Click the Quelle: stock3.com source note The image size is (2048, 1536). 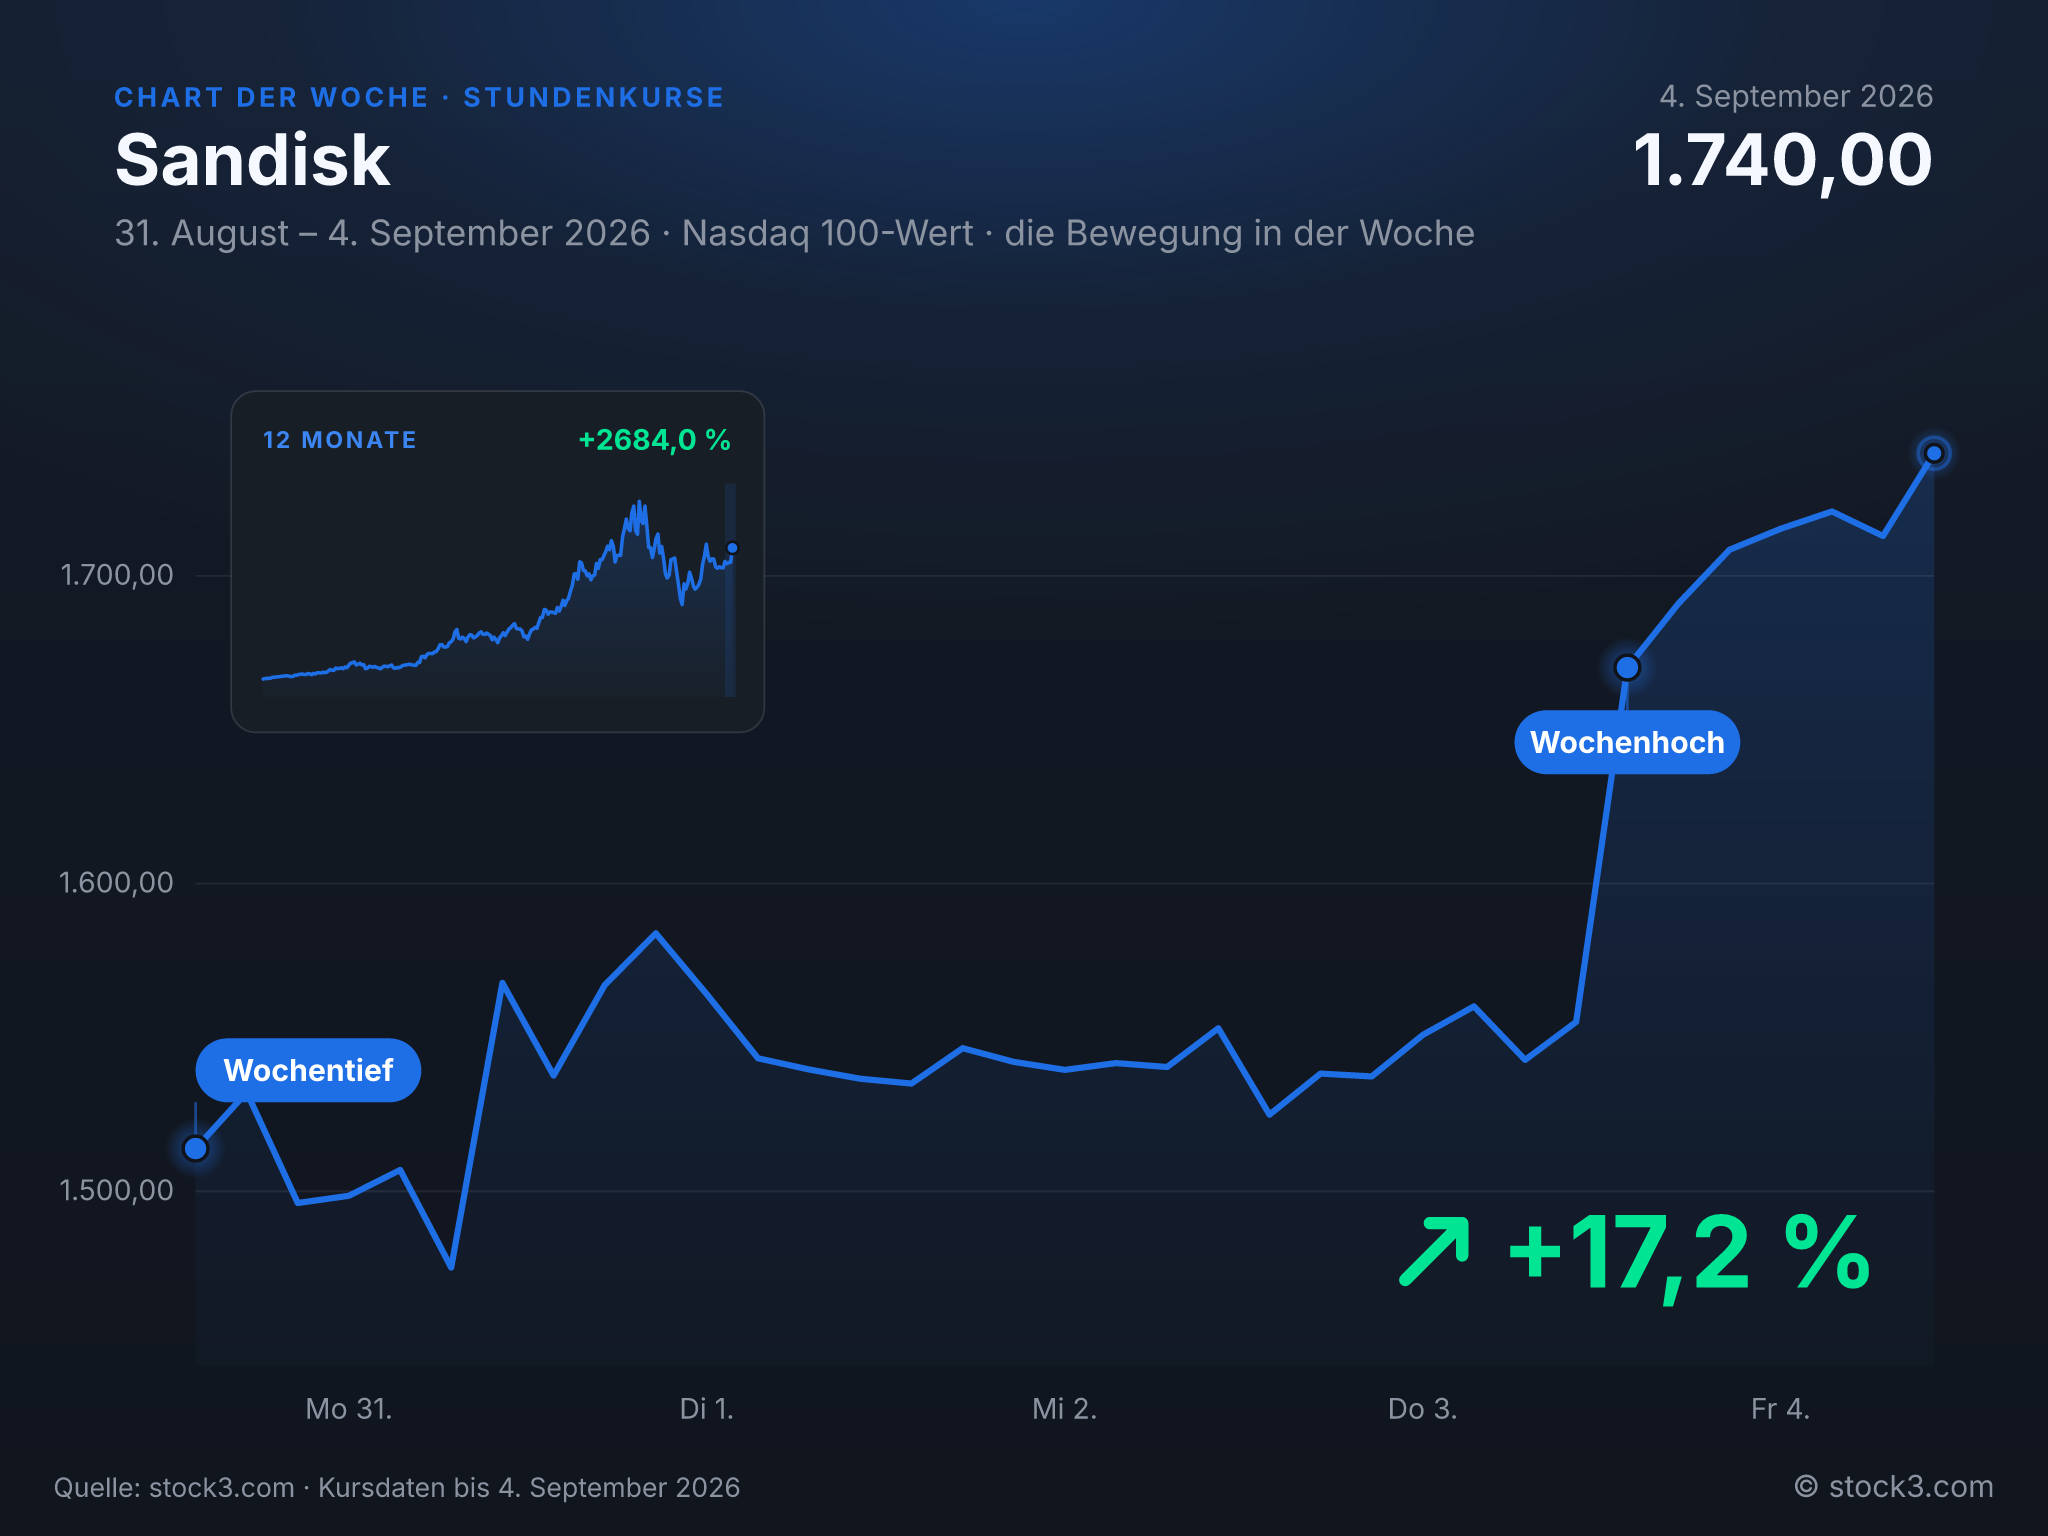(397, 1488)
